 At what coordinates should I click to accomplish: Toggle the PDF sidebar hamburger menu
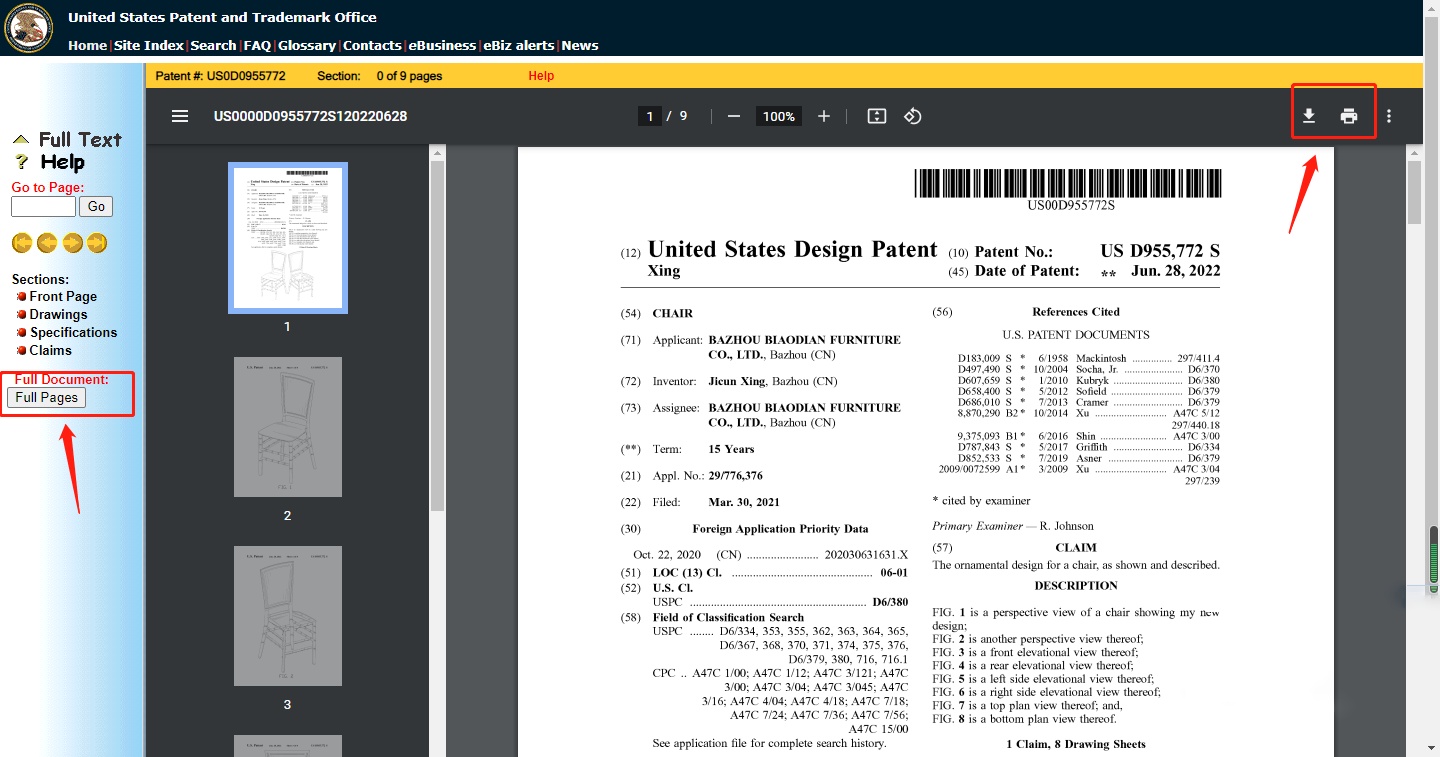180,116
